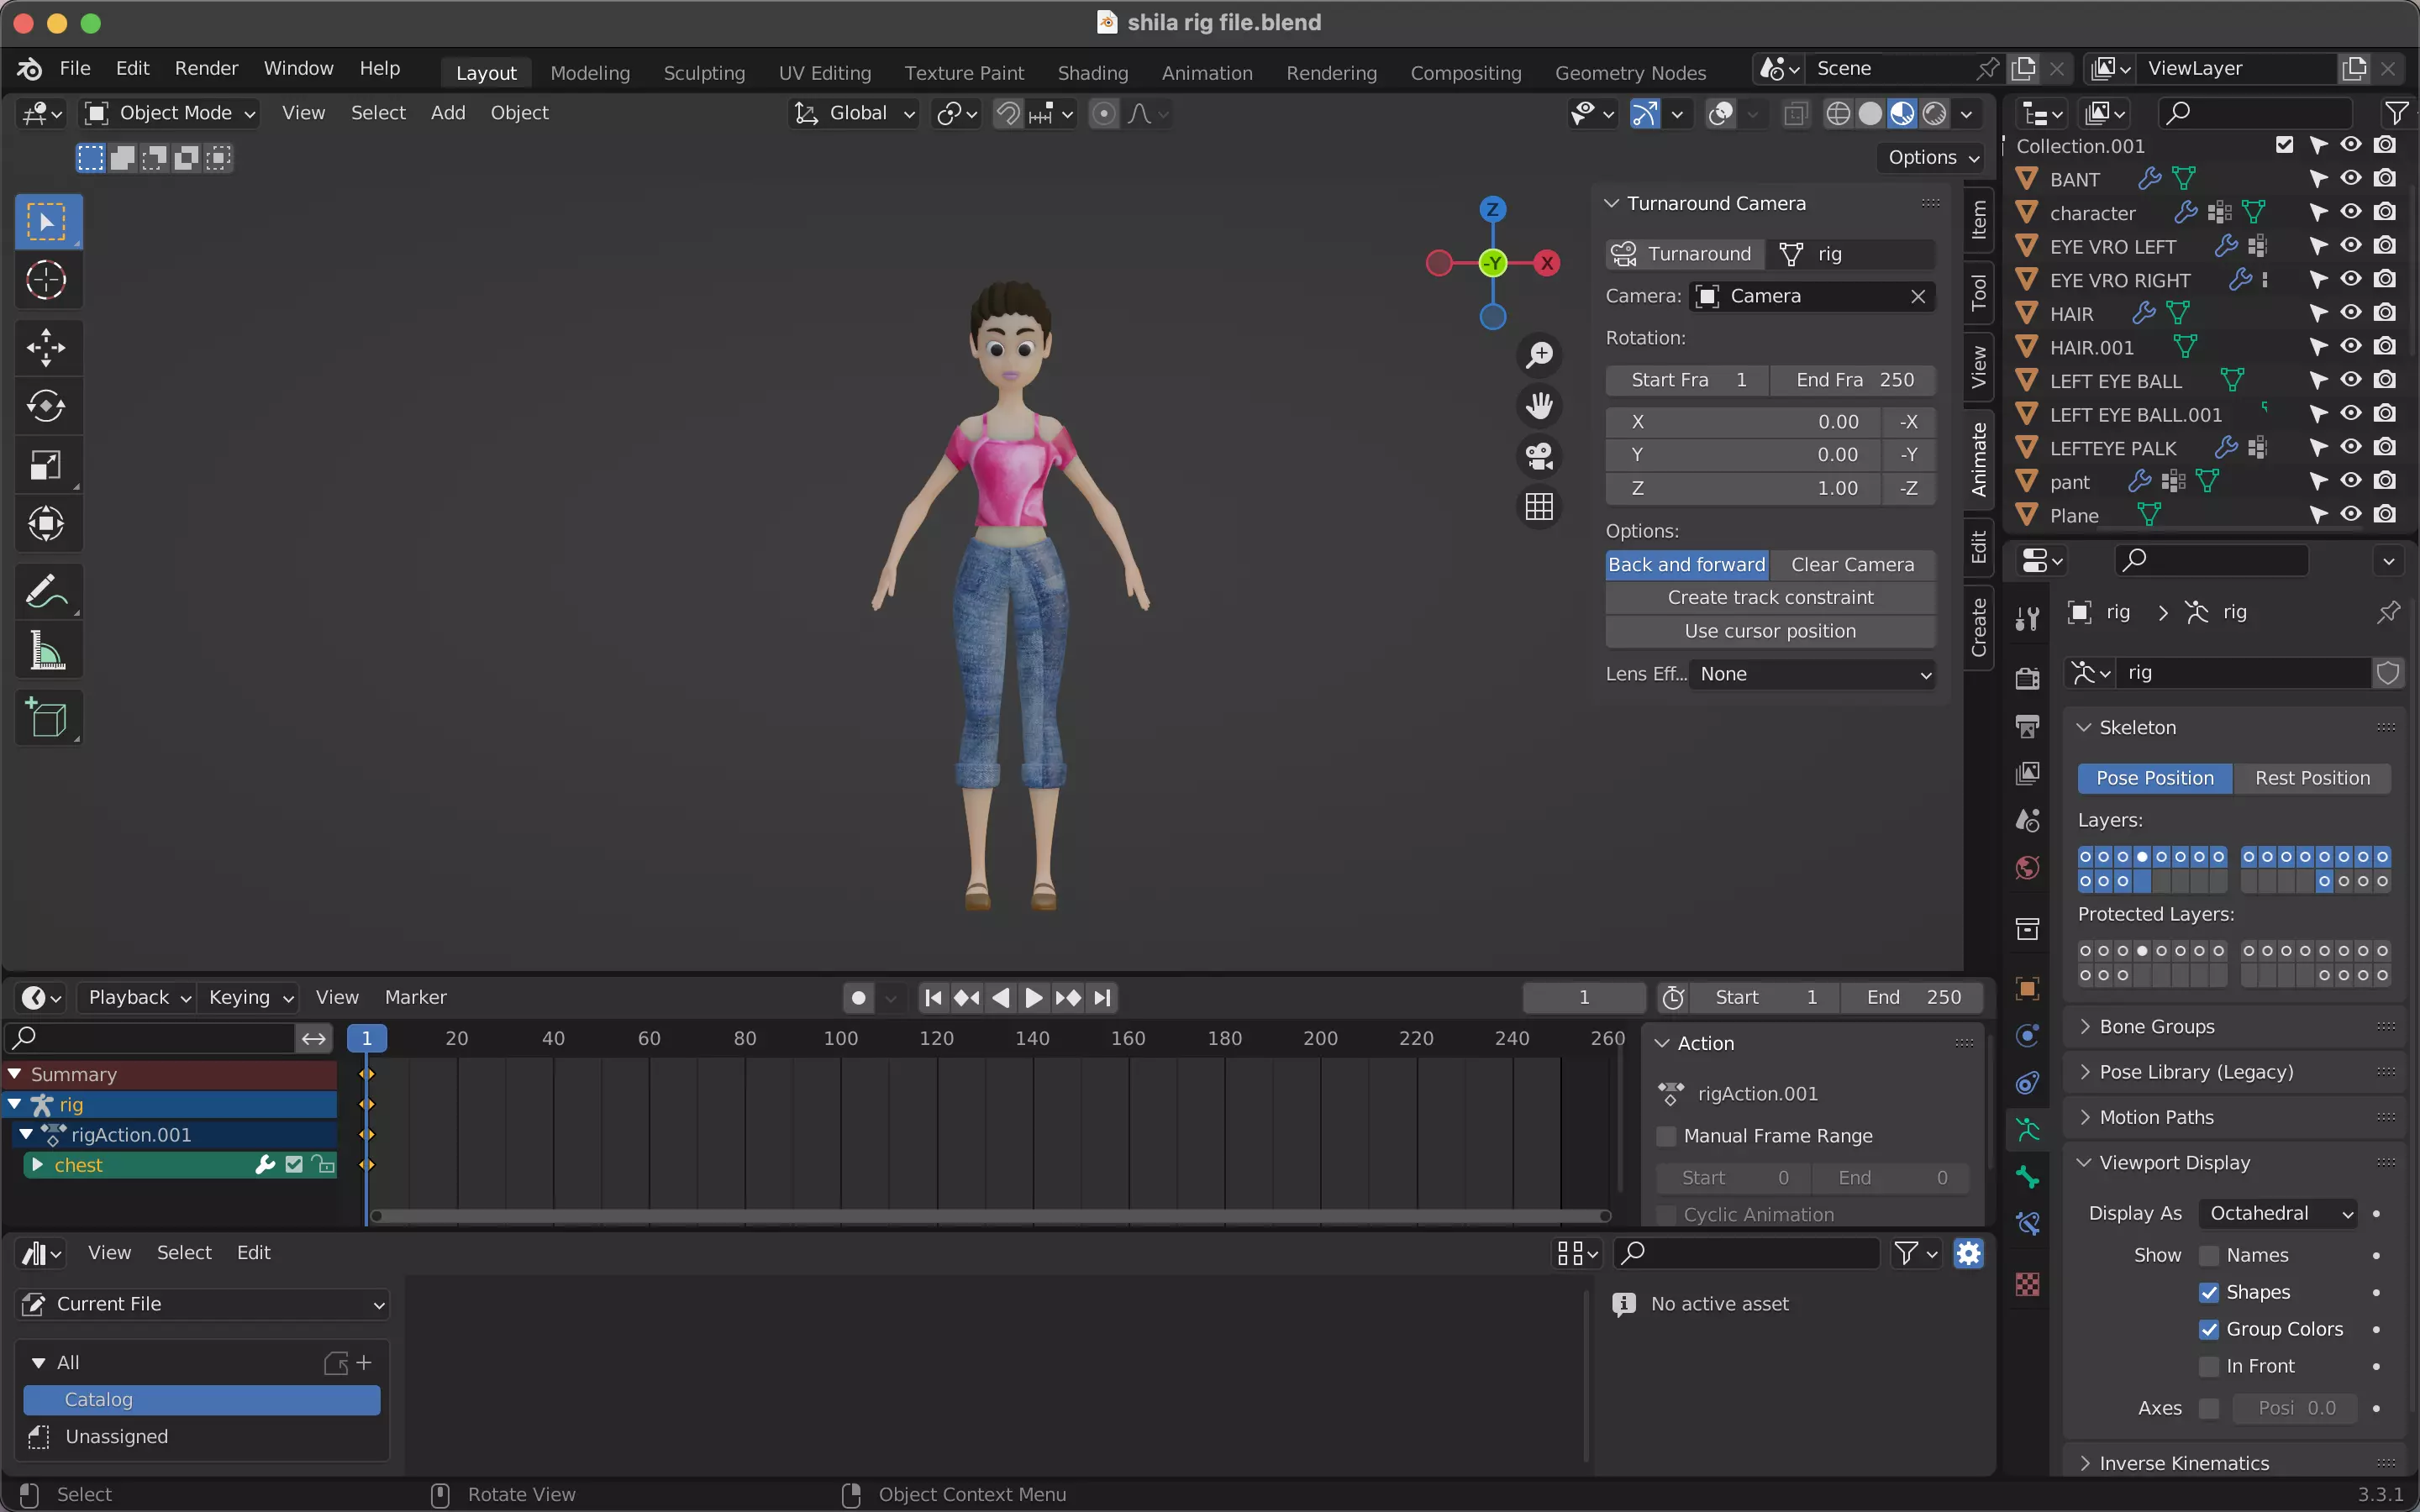Open Bone properties tab icon
The height and width of the screenshot is (1512, 2420).
[x=2027, y=1177]
